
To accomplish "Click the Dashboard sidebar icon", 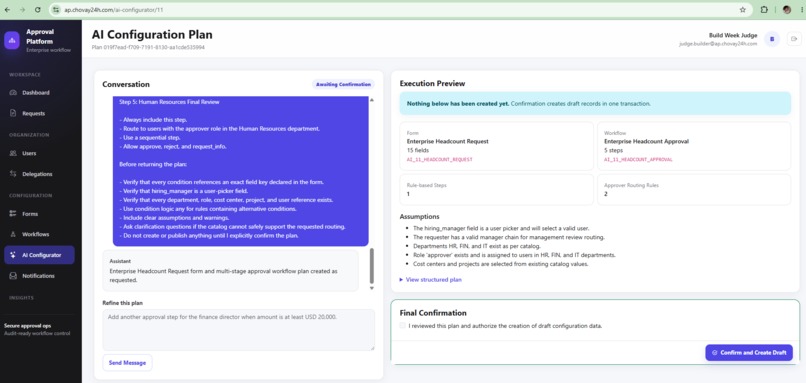I will point(13,93).
